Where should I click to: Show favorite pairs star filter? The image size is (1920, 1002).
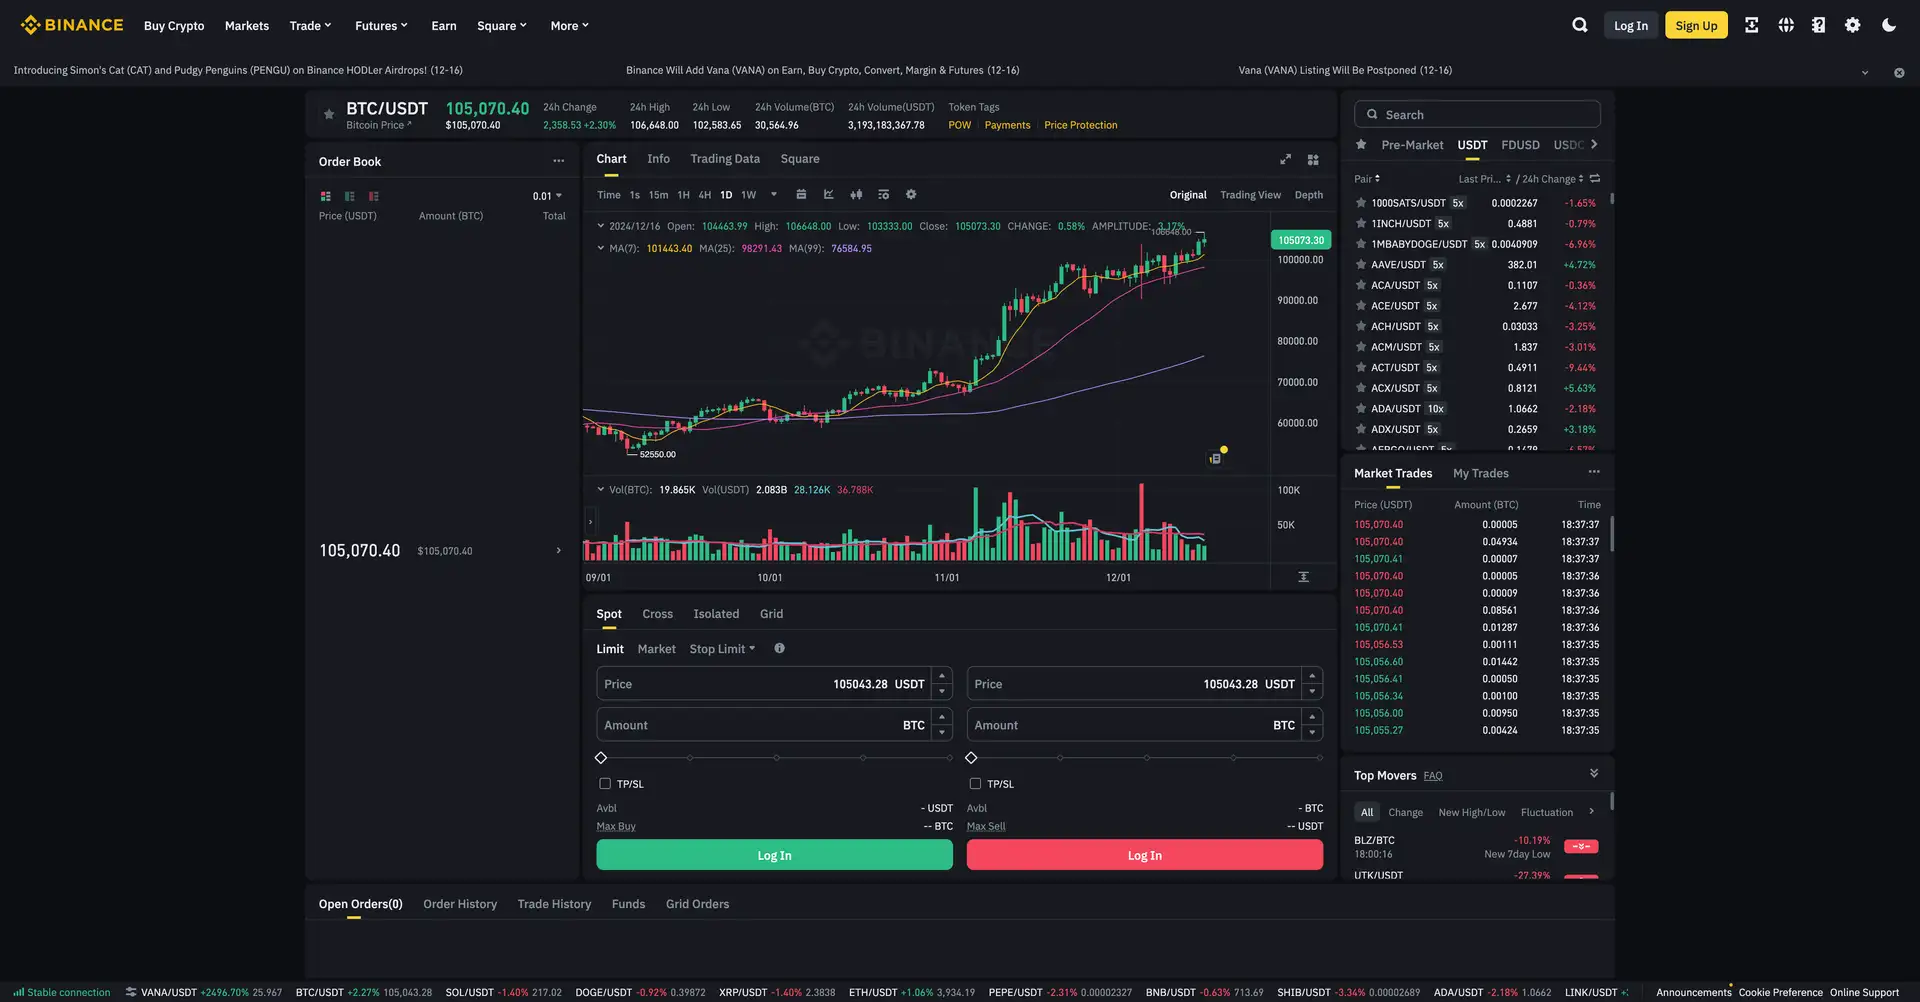click(1361, 145)
